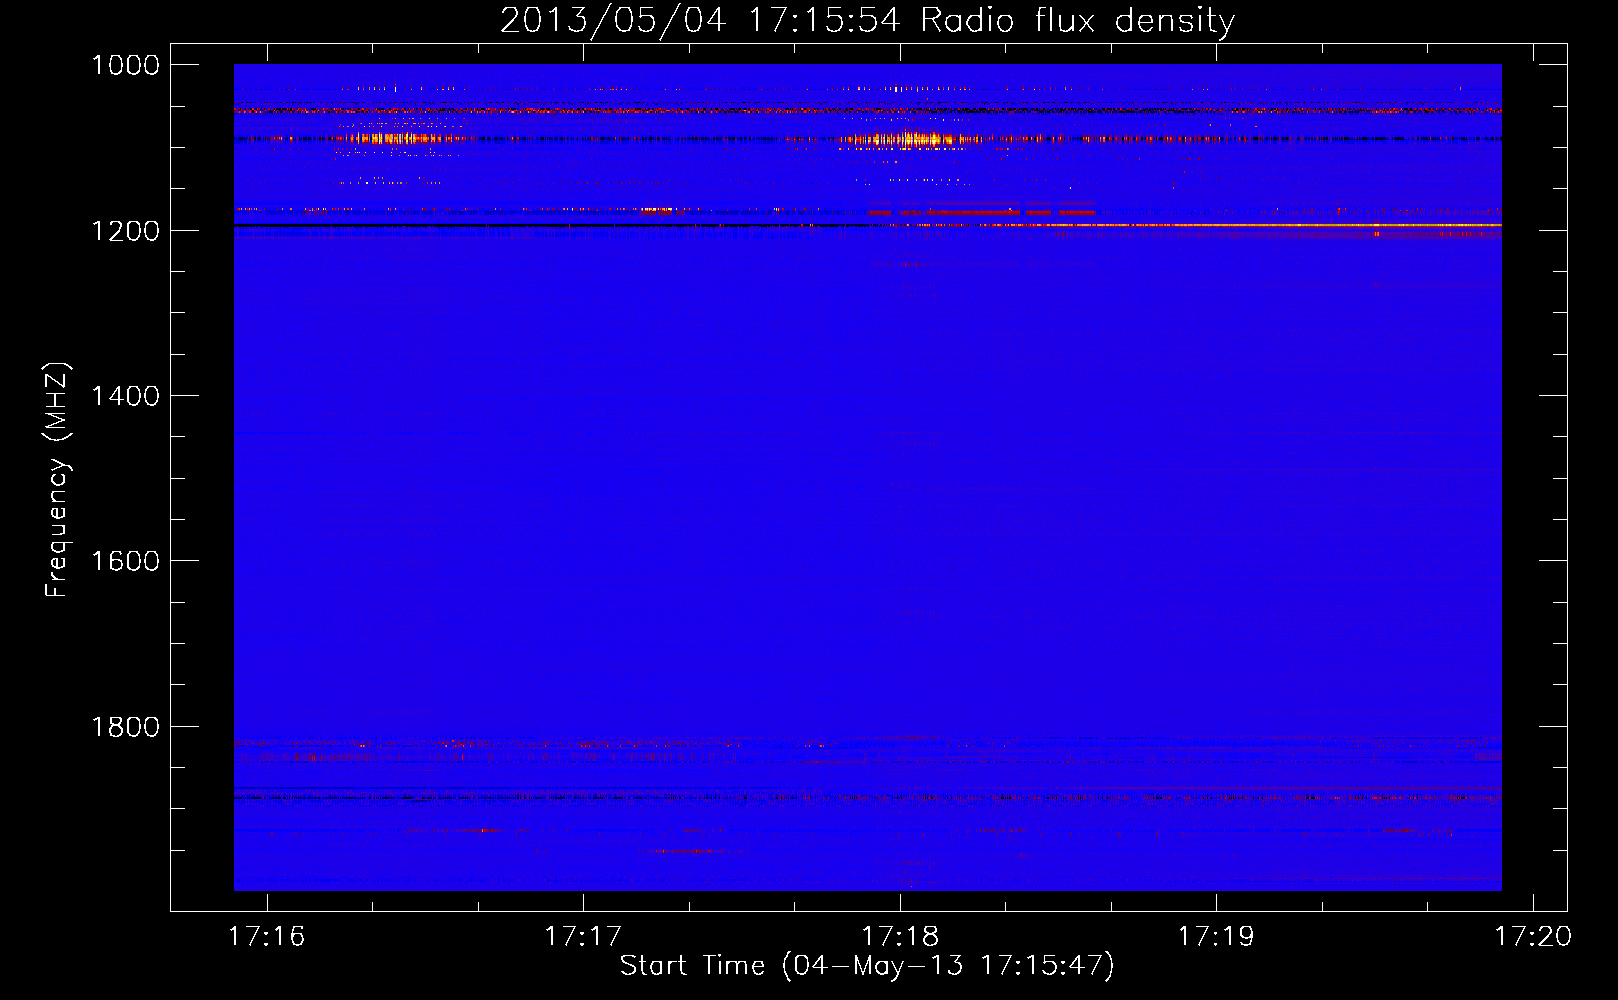Click the 1800 frequency tick label
This screenshot has width=1618, height=1000.
125,727
